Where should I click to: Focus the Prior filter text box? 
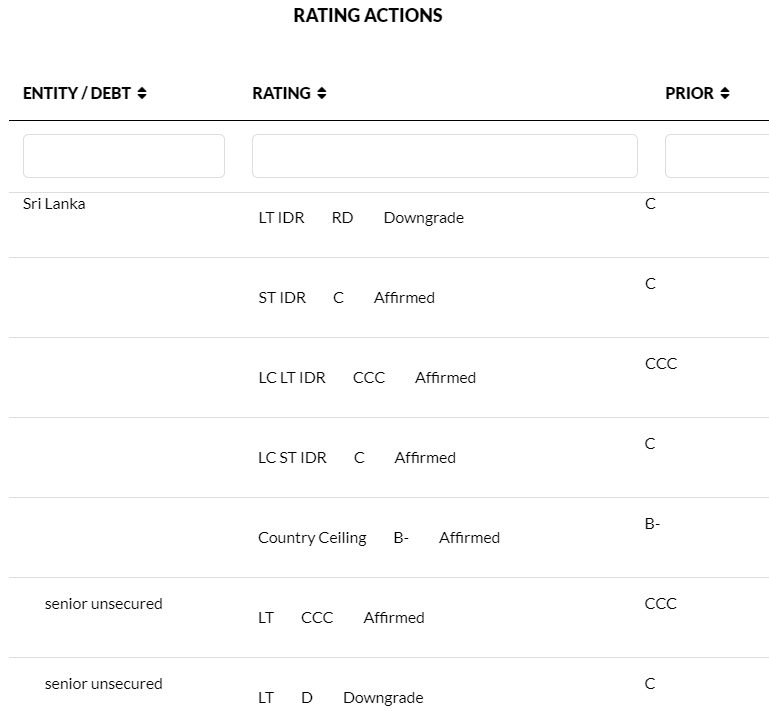pyautogui.click(x=716, y=156)
